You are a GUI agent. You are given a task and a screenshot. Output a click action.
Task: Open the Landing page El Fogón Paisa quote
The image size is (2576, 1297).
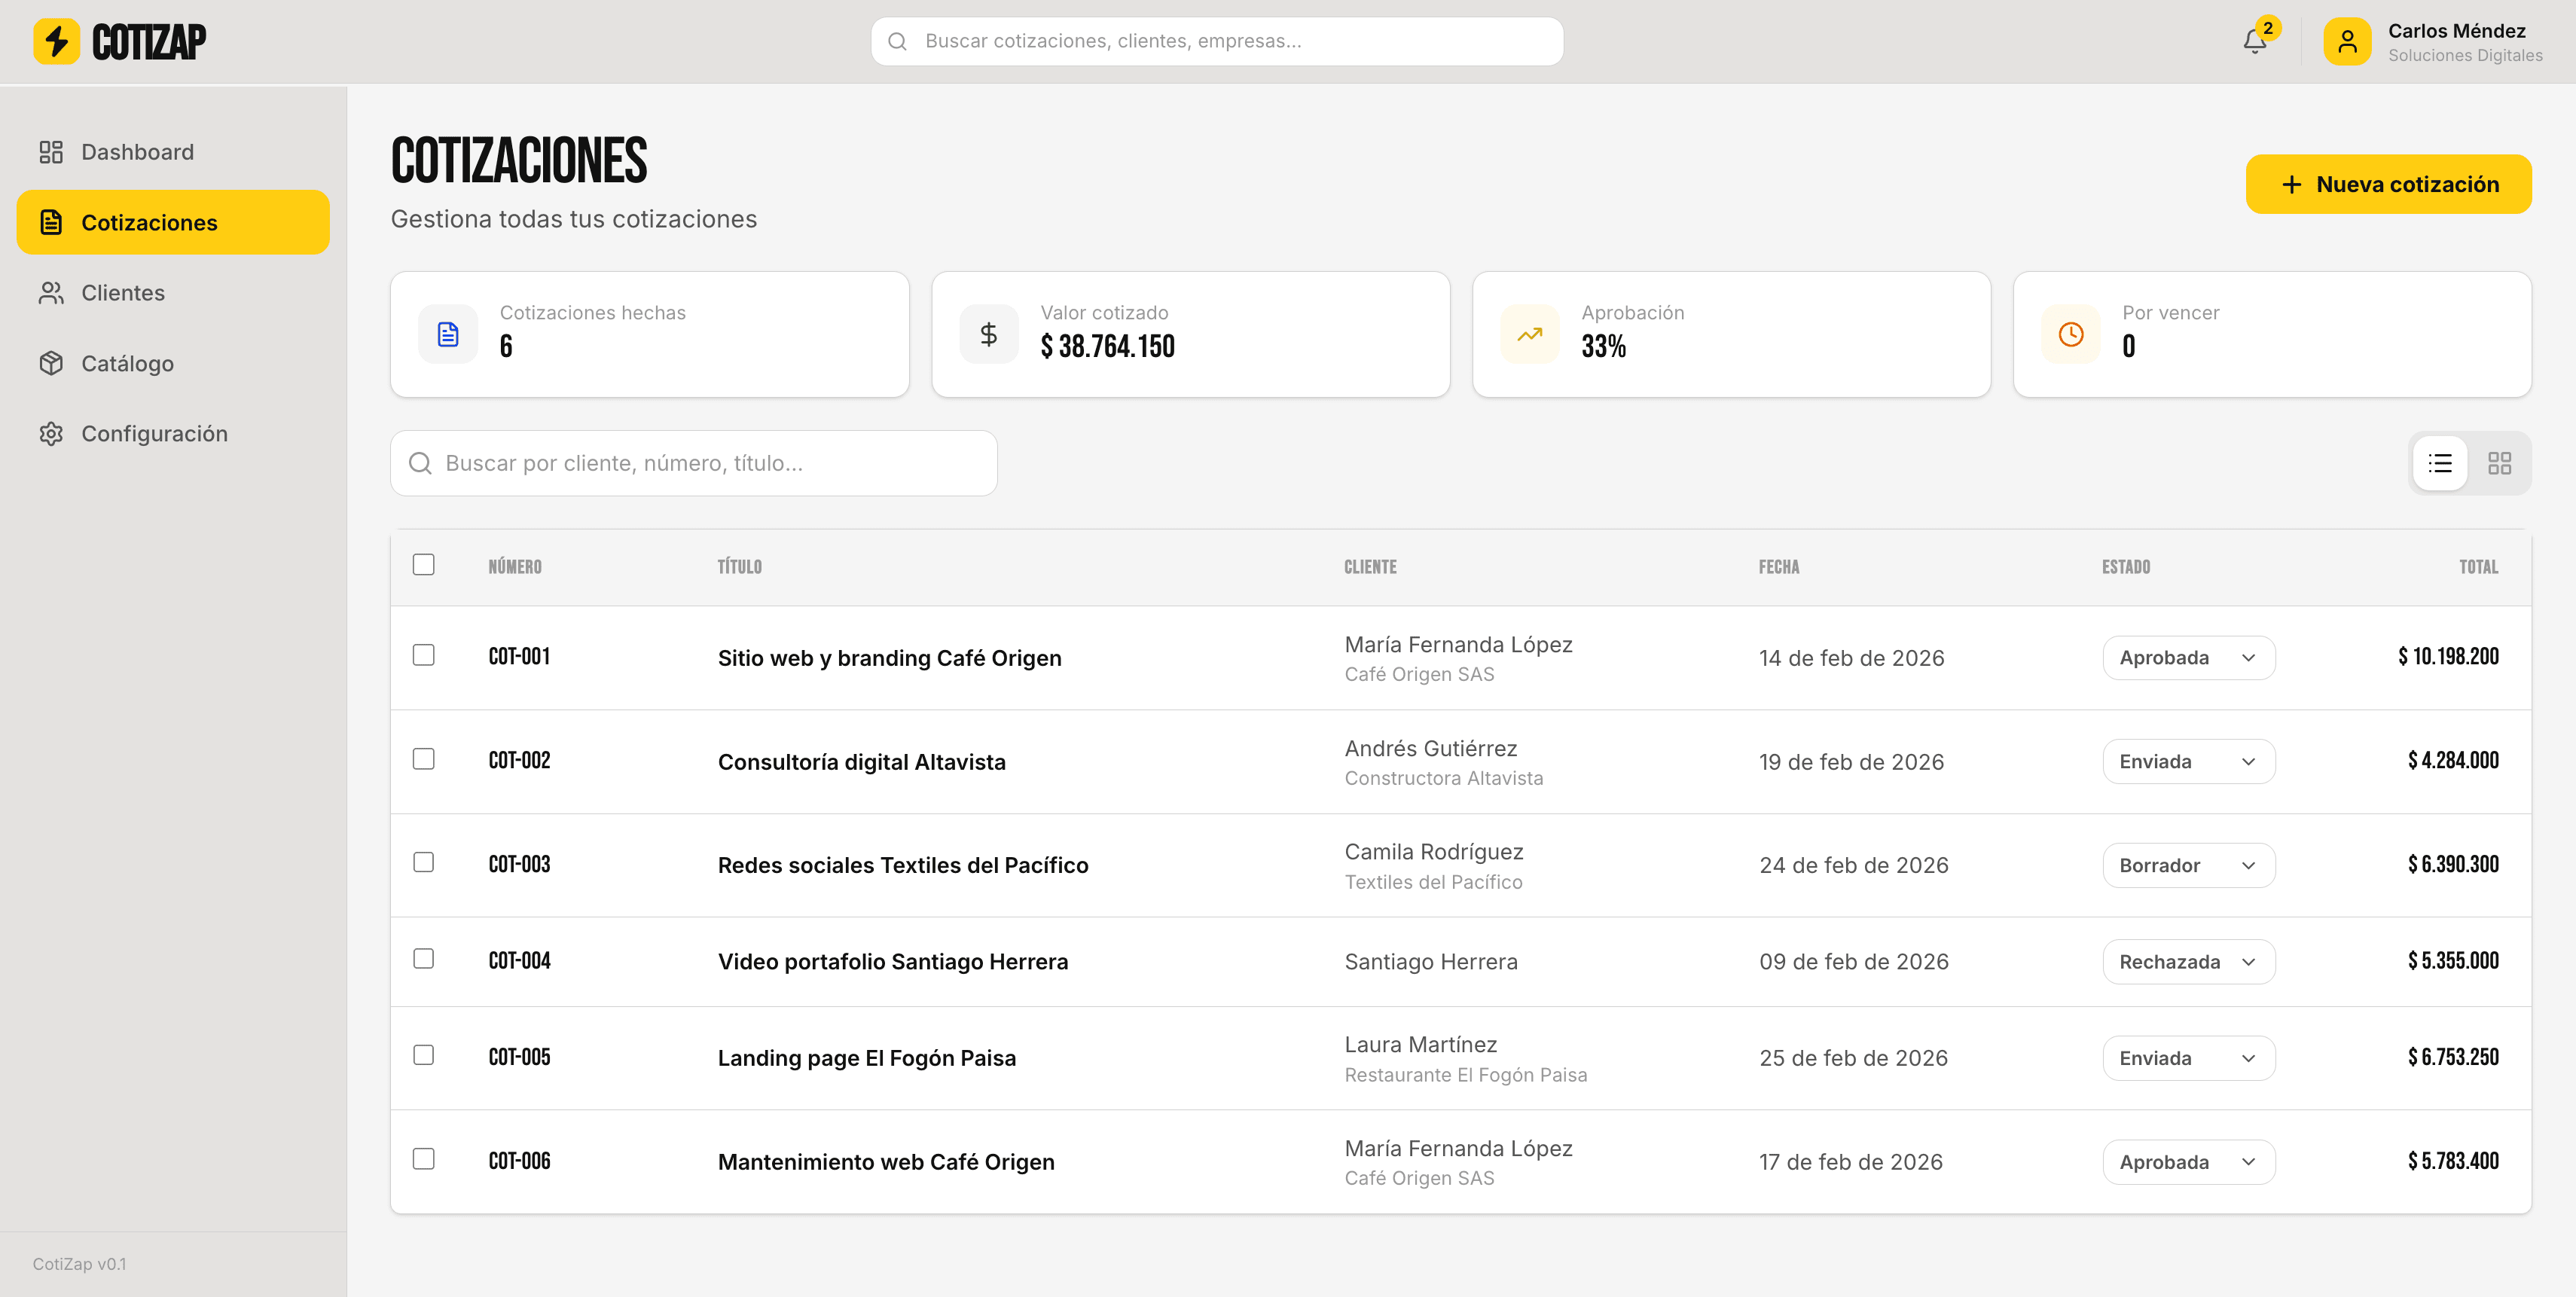coord(866,1058)
